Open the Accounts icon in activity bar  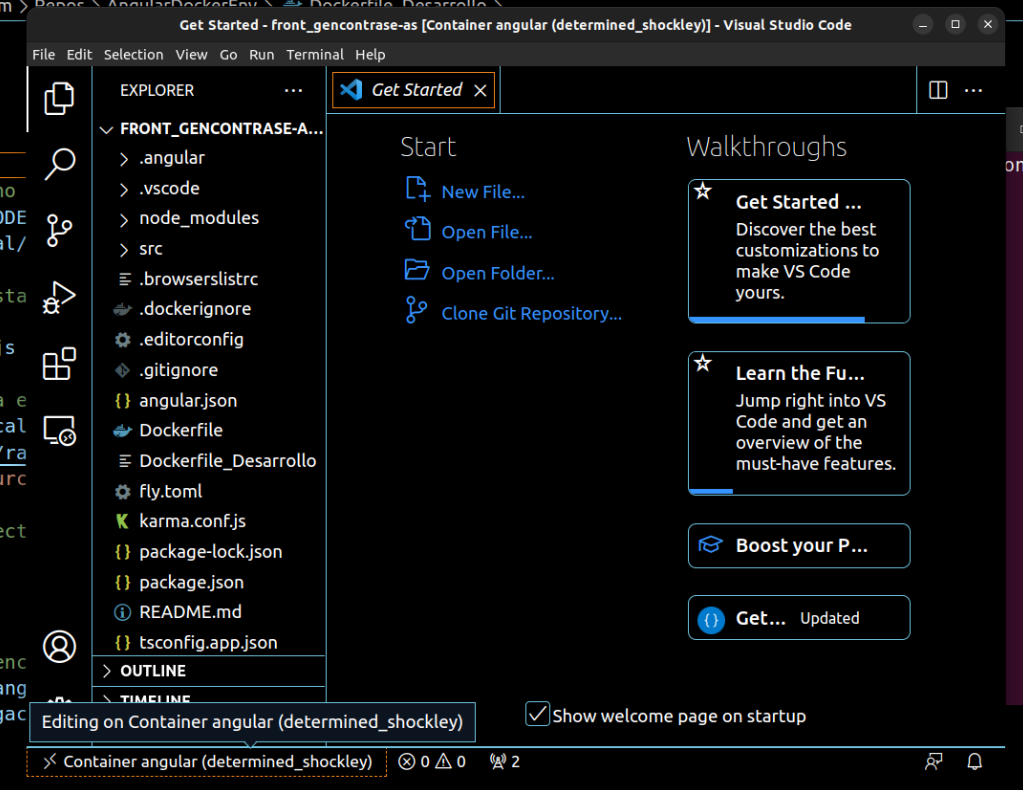[59, 647]
